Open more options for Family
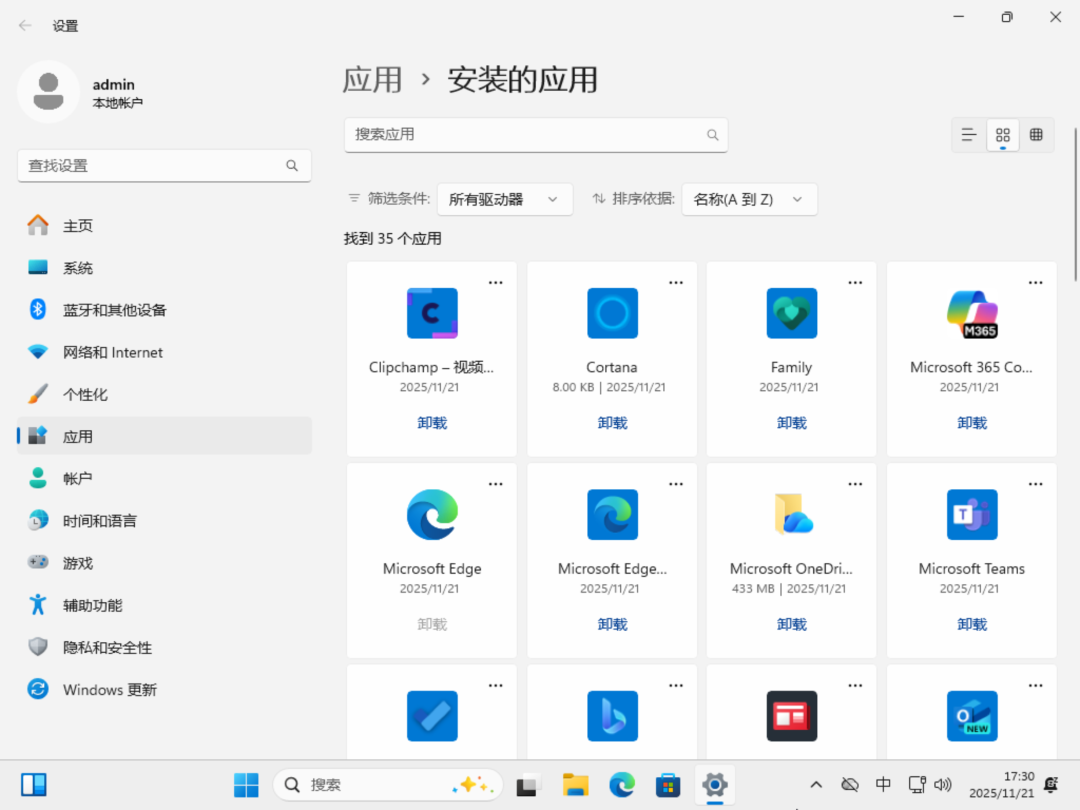The width and height of the screenshot is (1080, 810). pos(855,282)
